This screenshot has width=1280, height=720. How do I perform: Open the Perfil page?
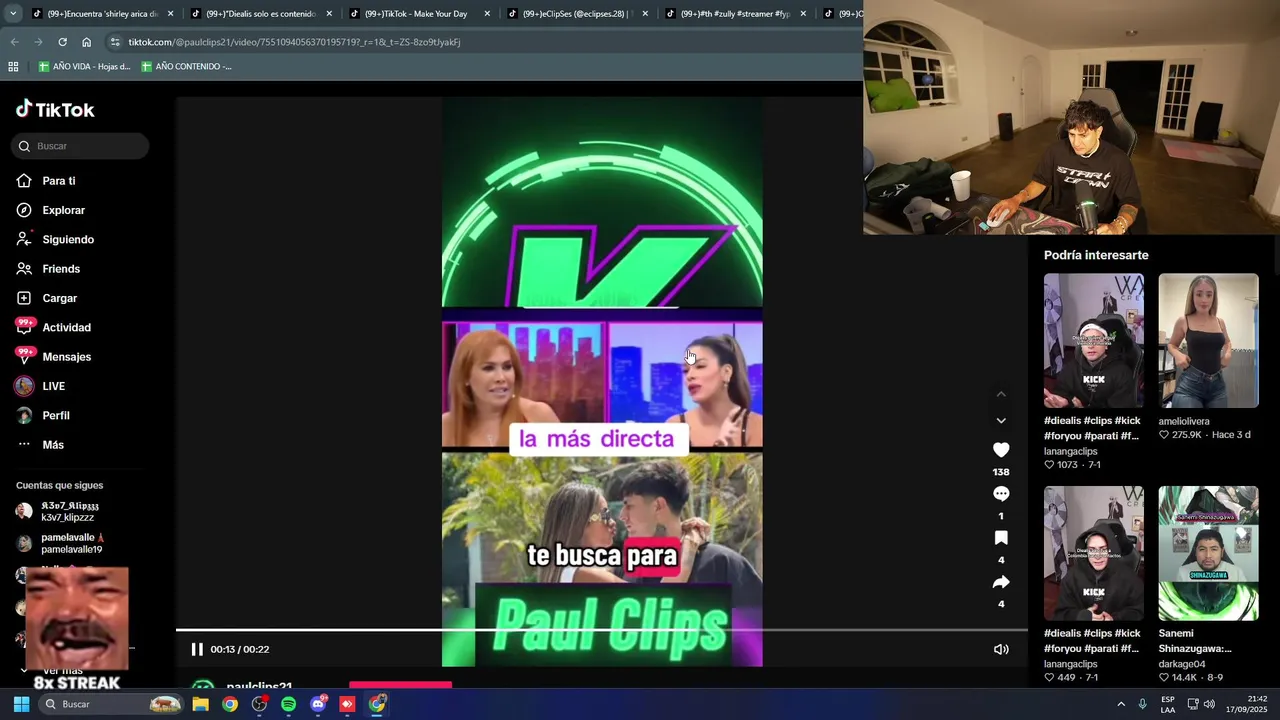(x=56, y=415)
